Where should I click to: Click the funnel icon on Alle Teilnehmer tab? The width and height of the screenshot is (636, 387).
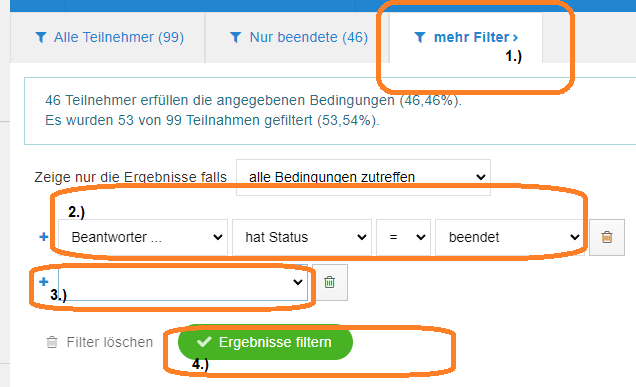point(41,37)
